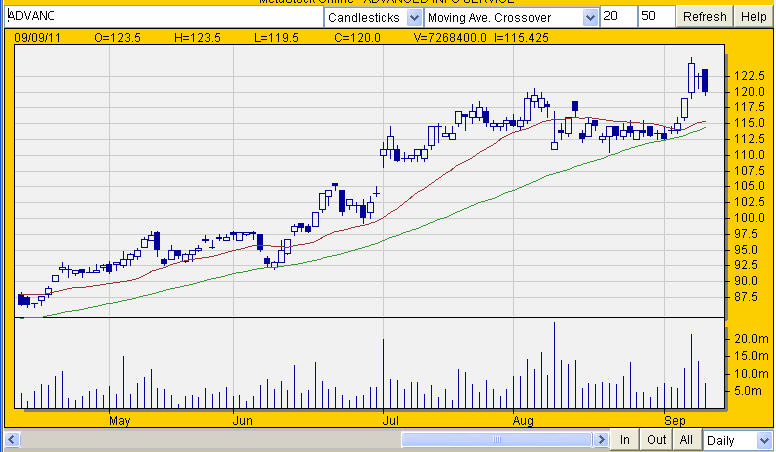Click the 87.5 price axis label

746,297
